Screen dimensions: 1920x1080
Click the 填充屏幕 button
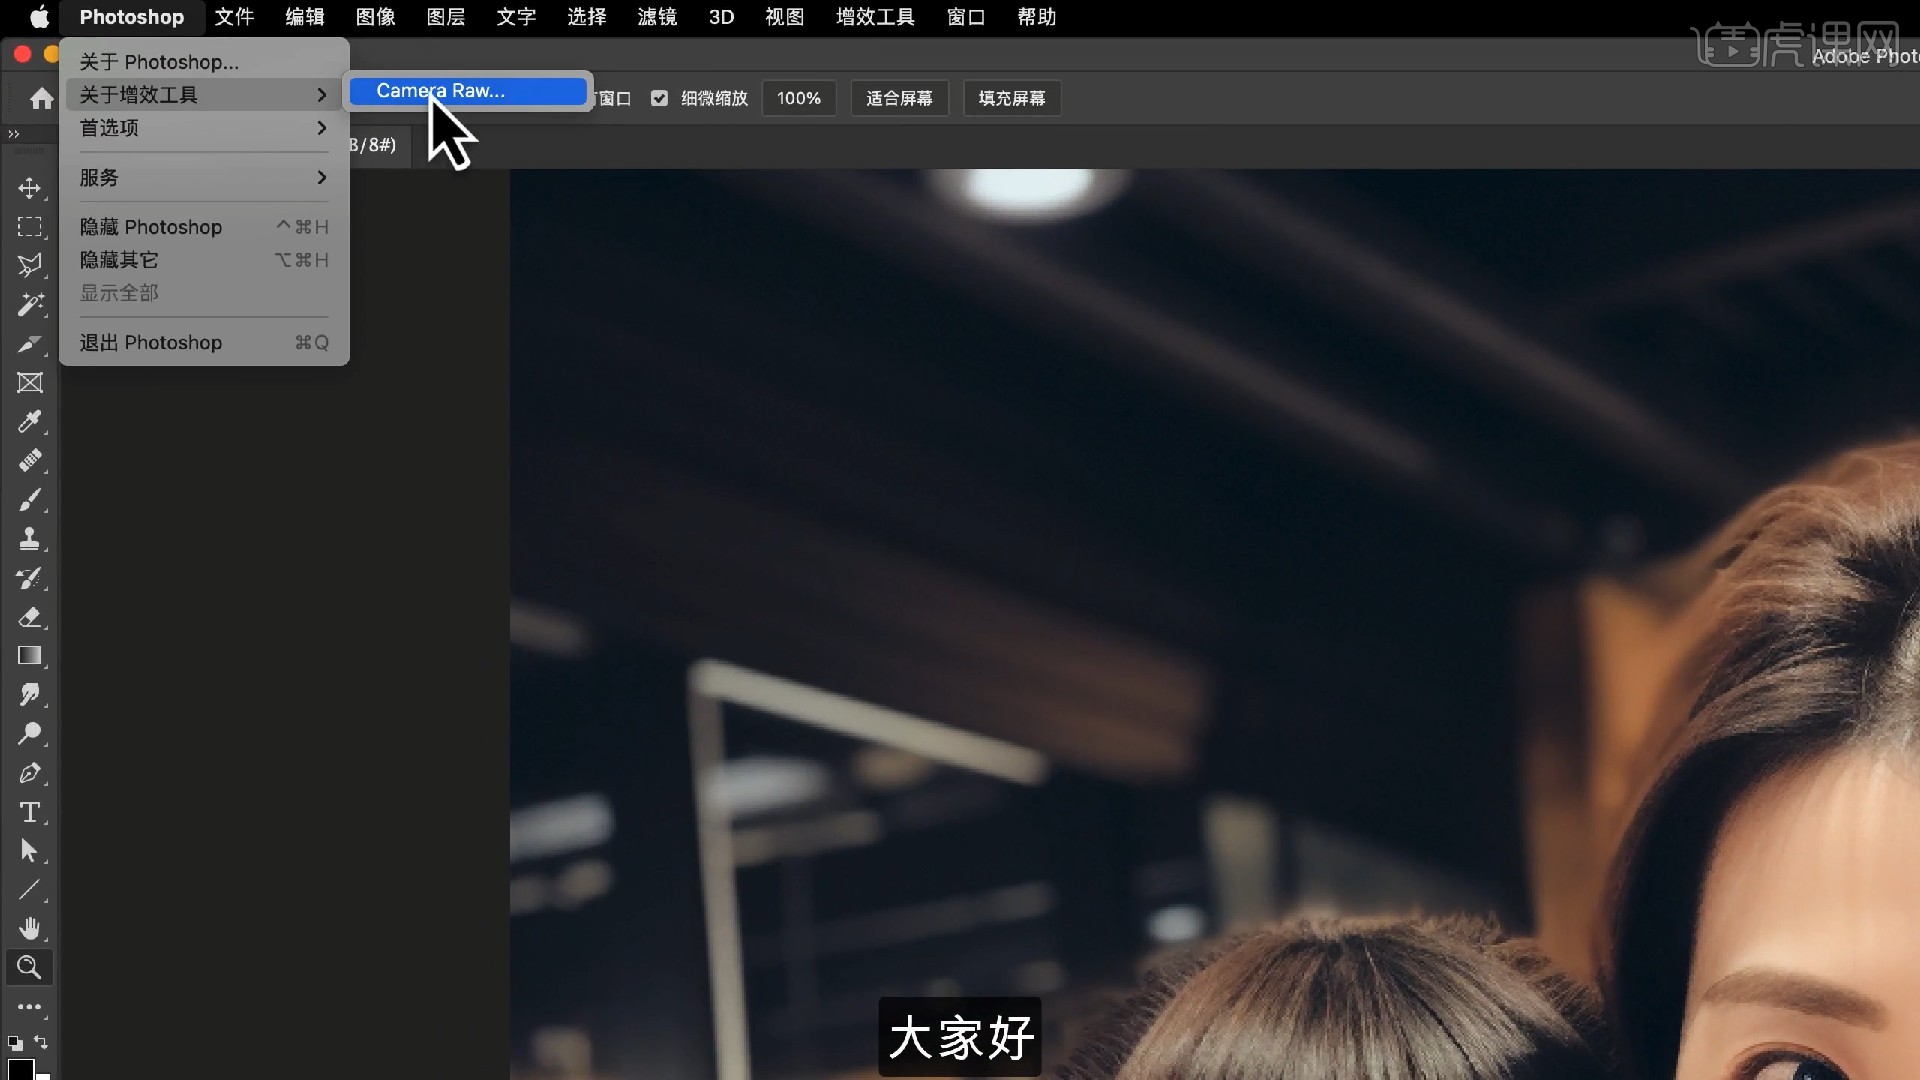click(1011, 98)
